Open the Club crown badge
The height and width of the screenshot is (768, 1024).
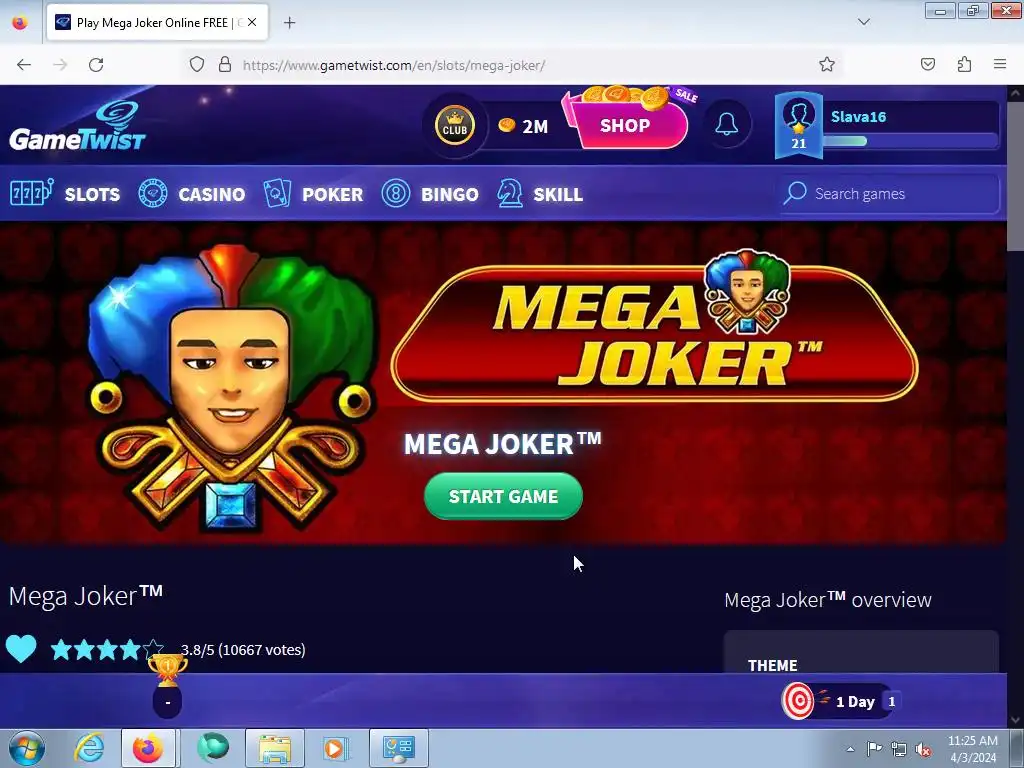click(455, 125)
